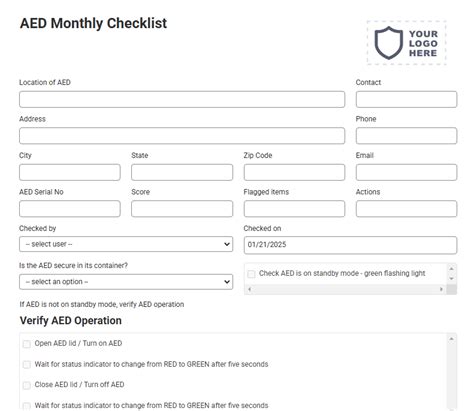Focus the Flagged items field
474x411 pixels.
coord(294,209)
